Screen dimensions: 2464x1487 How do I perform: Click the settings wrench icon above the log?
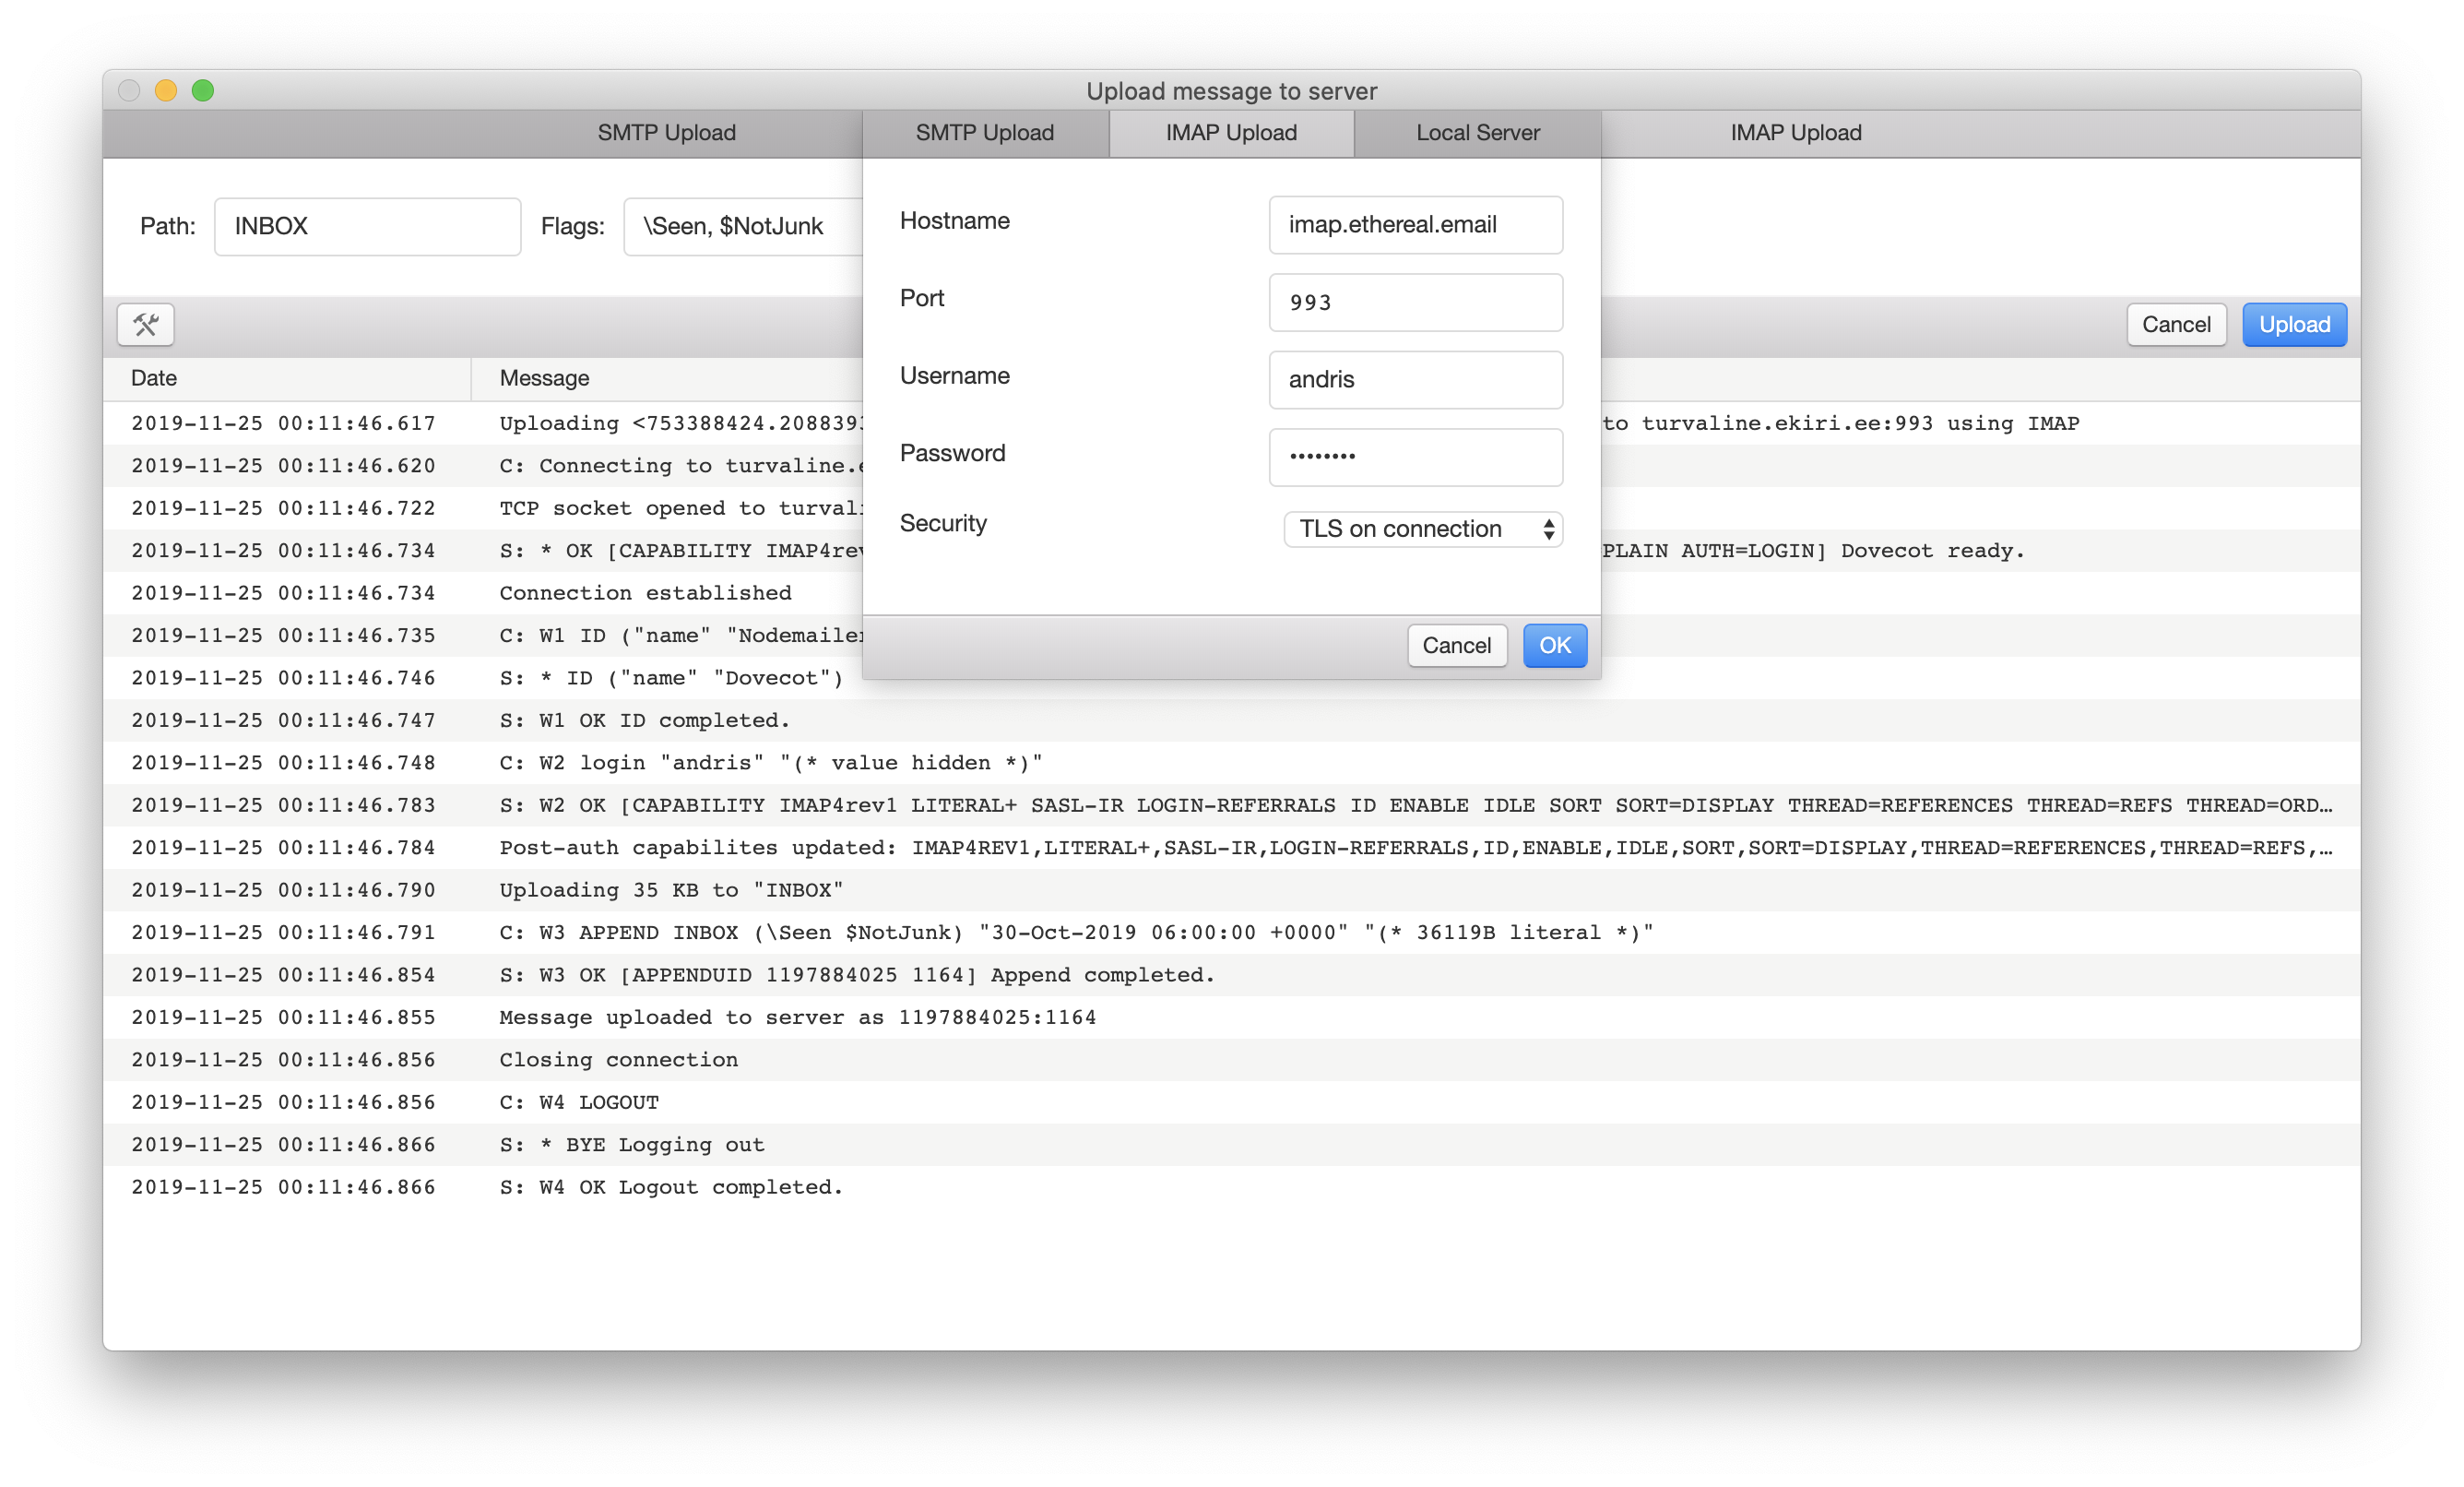click(x=146, y=324)
